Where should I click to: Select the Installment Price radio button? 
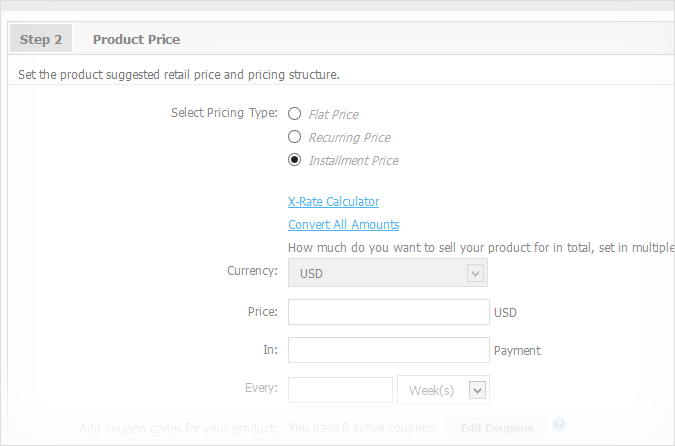[295, 160]
